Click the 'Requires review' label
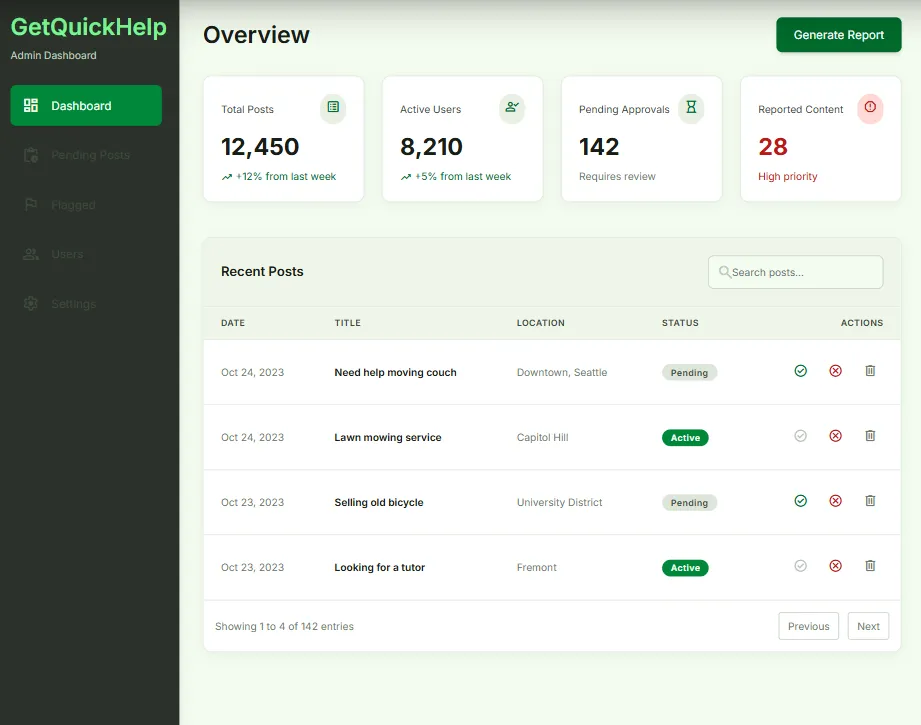921x725 pixels. (617, 176)
